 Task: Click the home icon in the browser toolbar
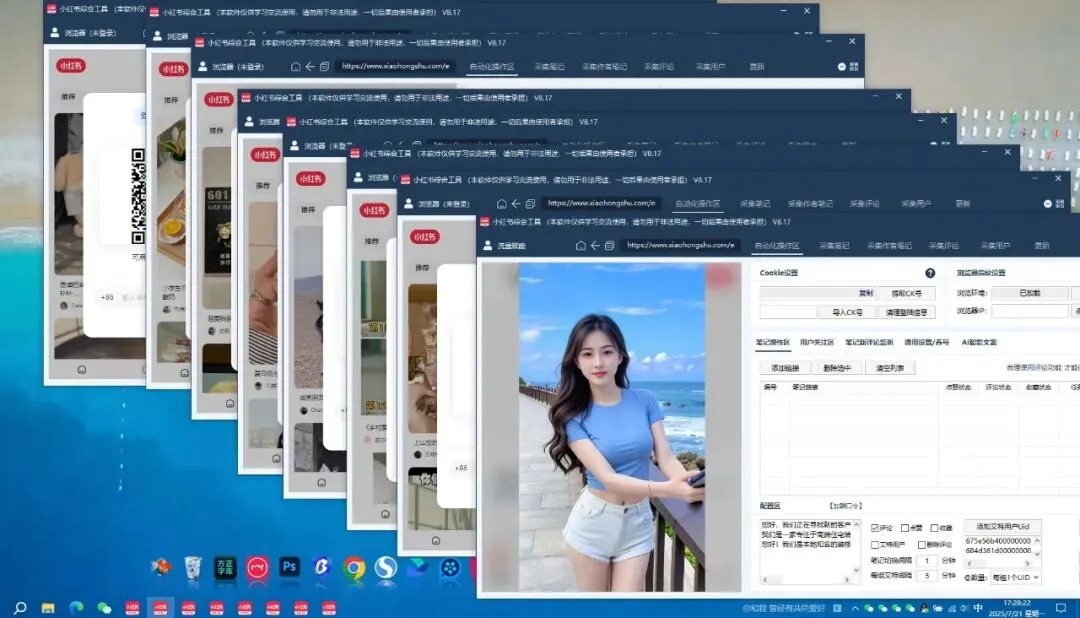coord(581,246)
